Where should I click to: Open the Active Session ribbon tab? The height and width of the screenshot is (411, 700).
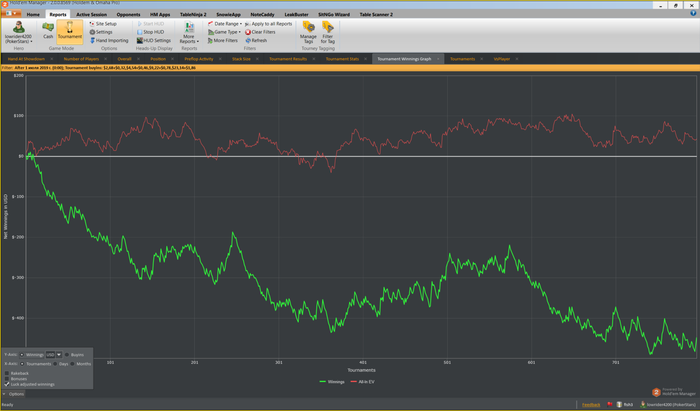click(92, 14)
